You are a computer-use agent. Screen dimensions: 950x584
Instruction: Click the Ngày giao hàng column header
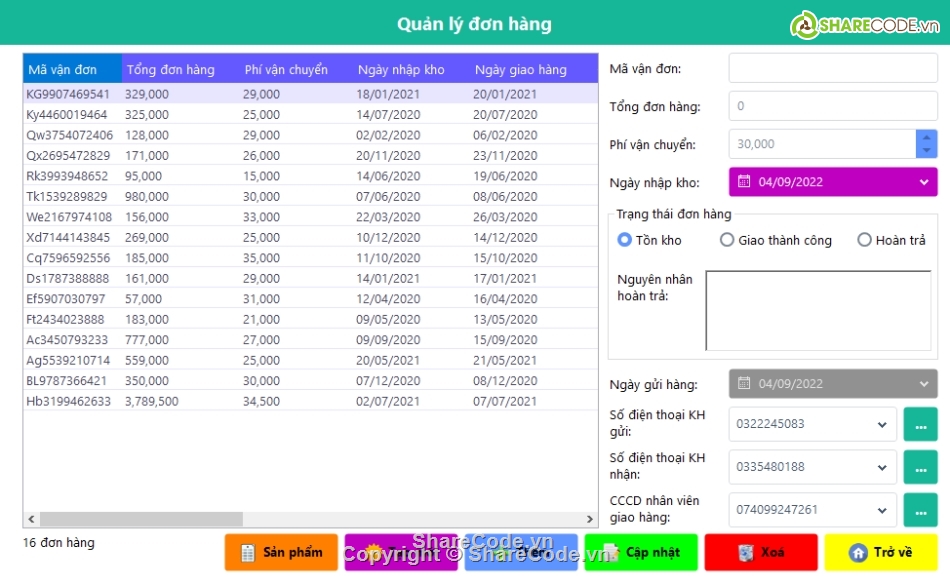[x=520, y=69]
